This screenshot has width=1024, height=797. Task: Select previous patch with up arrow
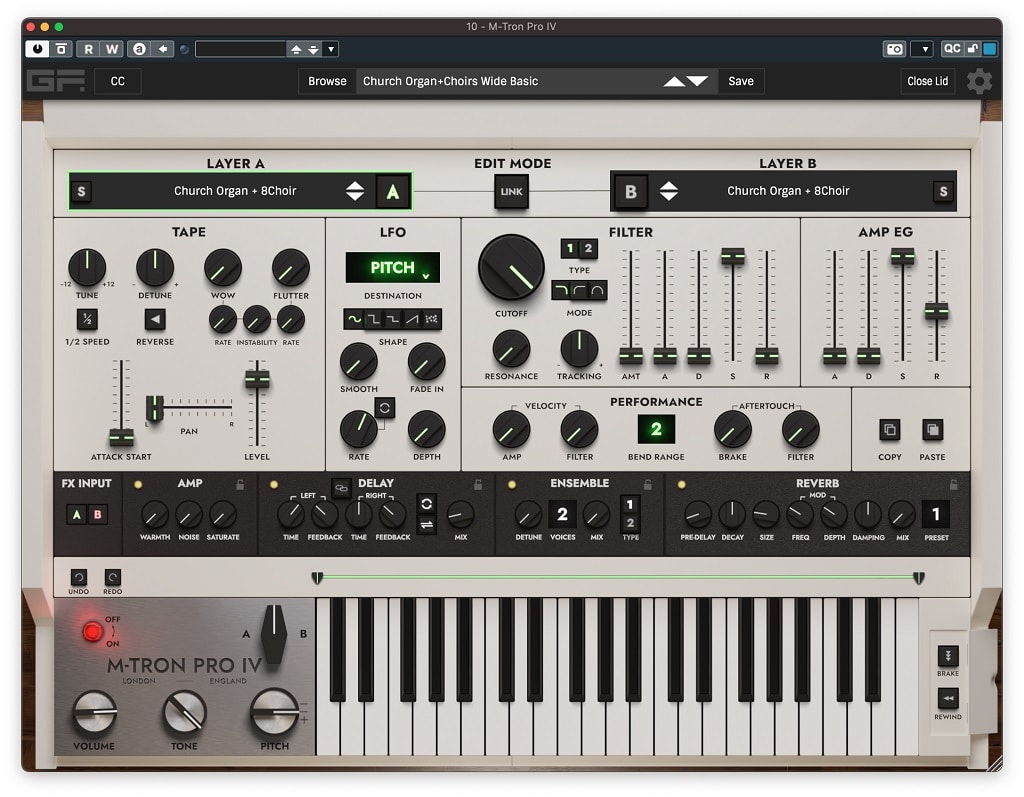(x=674, y=81)
